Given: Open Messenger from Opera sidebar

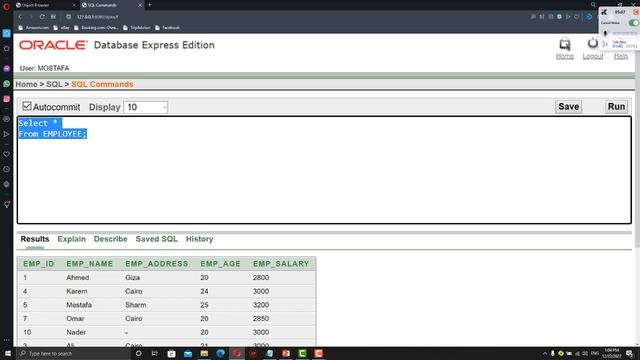Looking at the screenshot, I should [x=7, y=69].
